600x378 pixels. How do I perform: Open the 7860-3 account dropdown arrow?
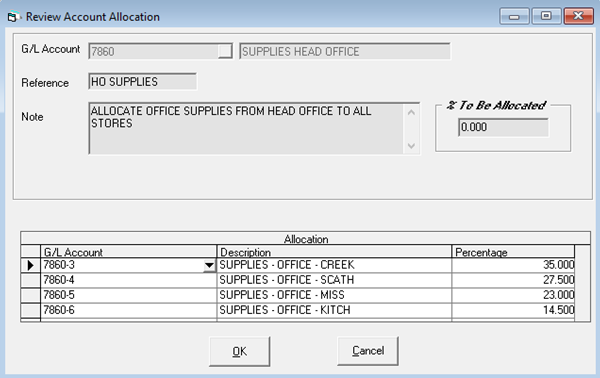(x=209, y=265)
